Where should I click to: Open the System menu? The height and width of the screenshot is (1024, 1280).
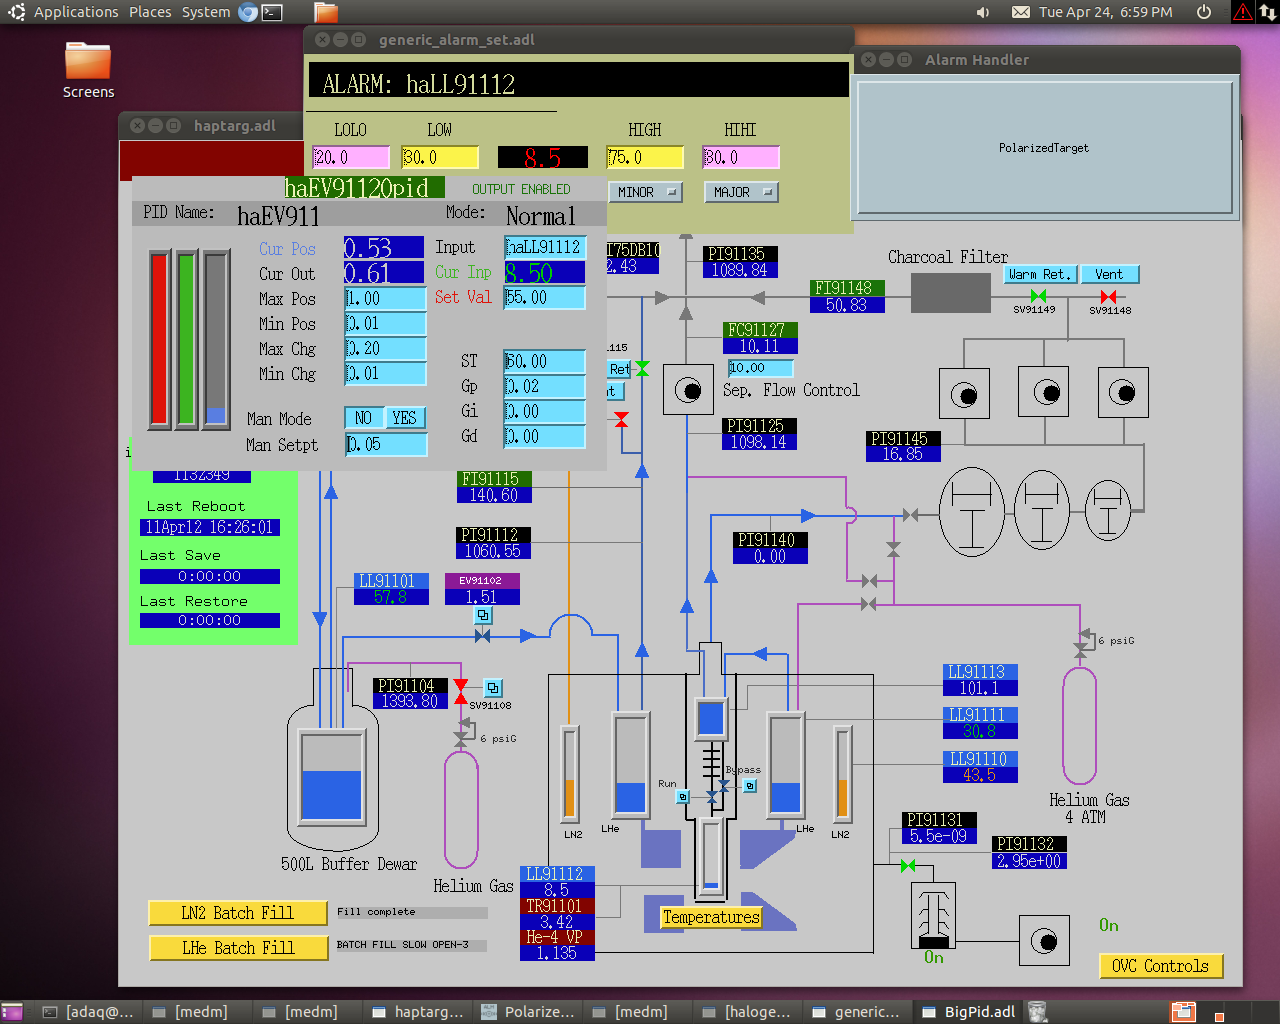tap(206, 12)
